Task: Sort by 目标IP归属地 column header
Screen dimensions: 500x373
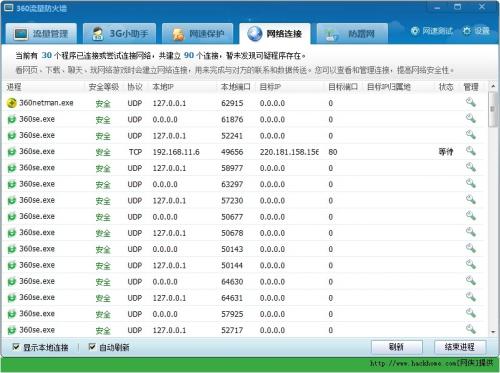Action: click(x=389, y=87)
